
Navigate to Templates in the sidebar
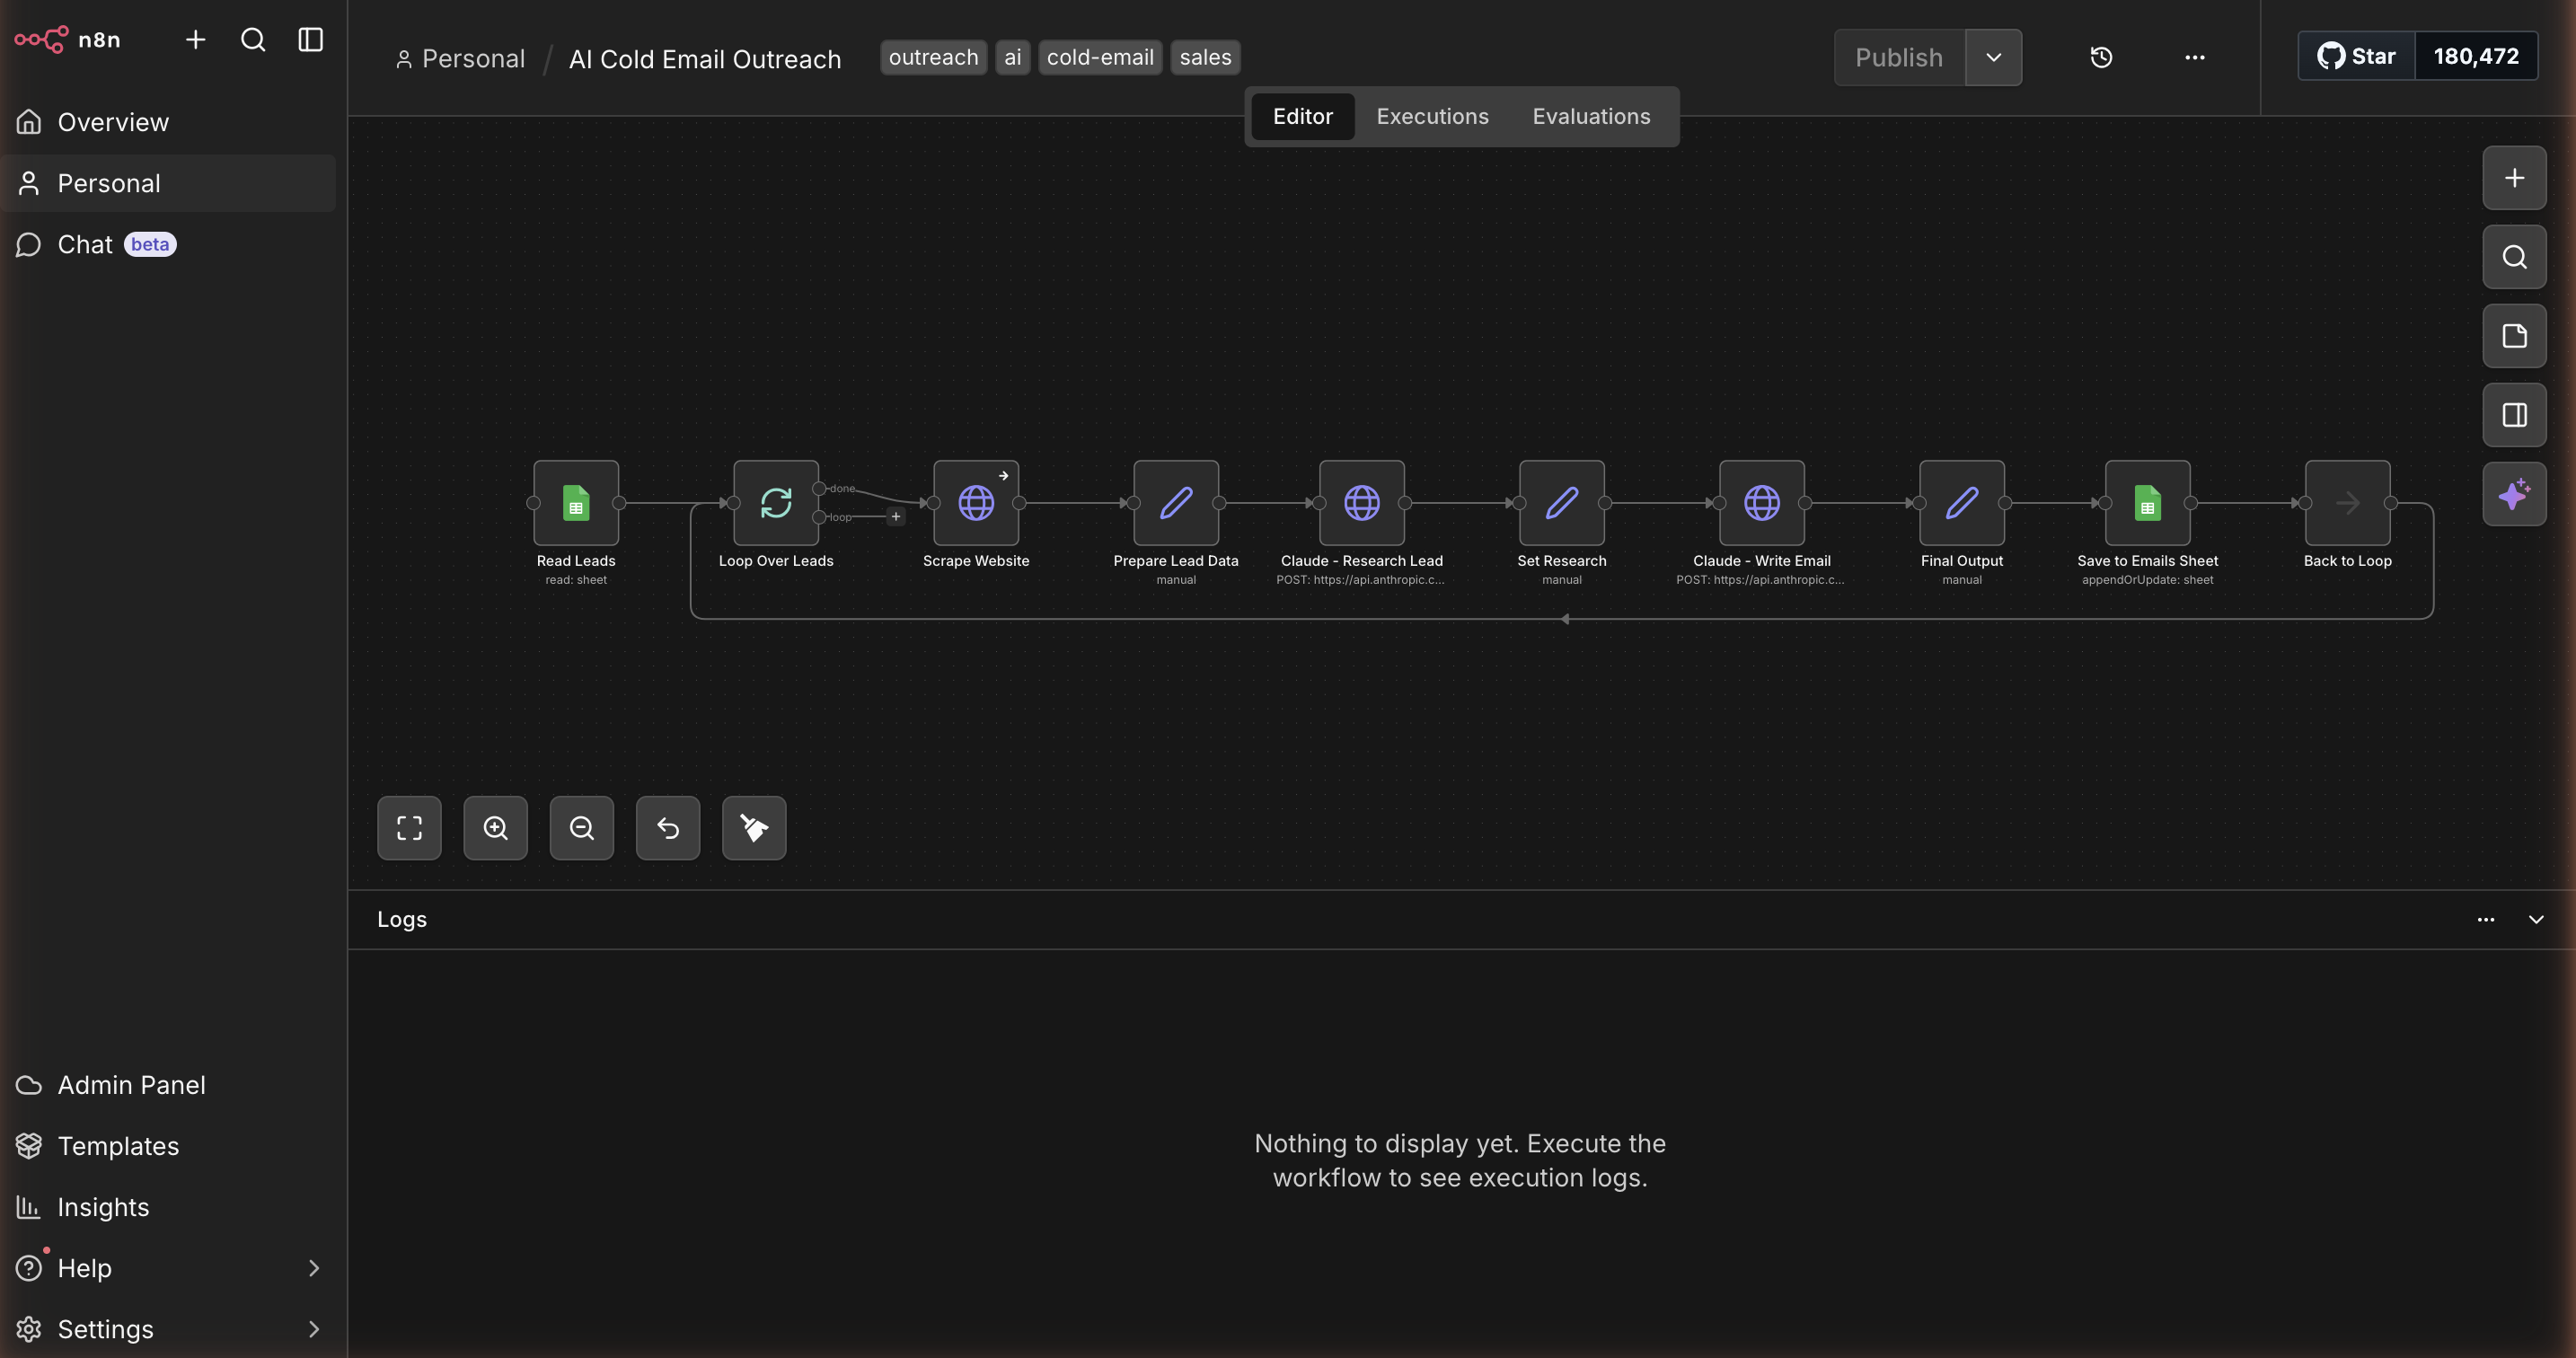(x=118, y=1146)
